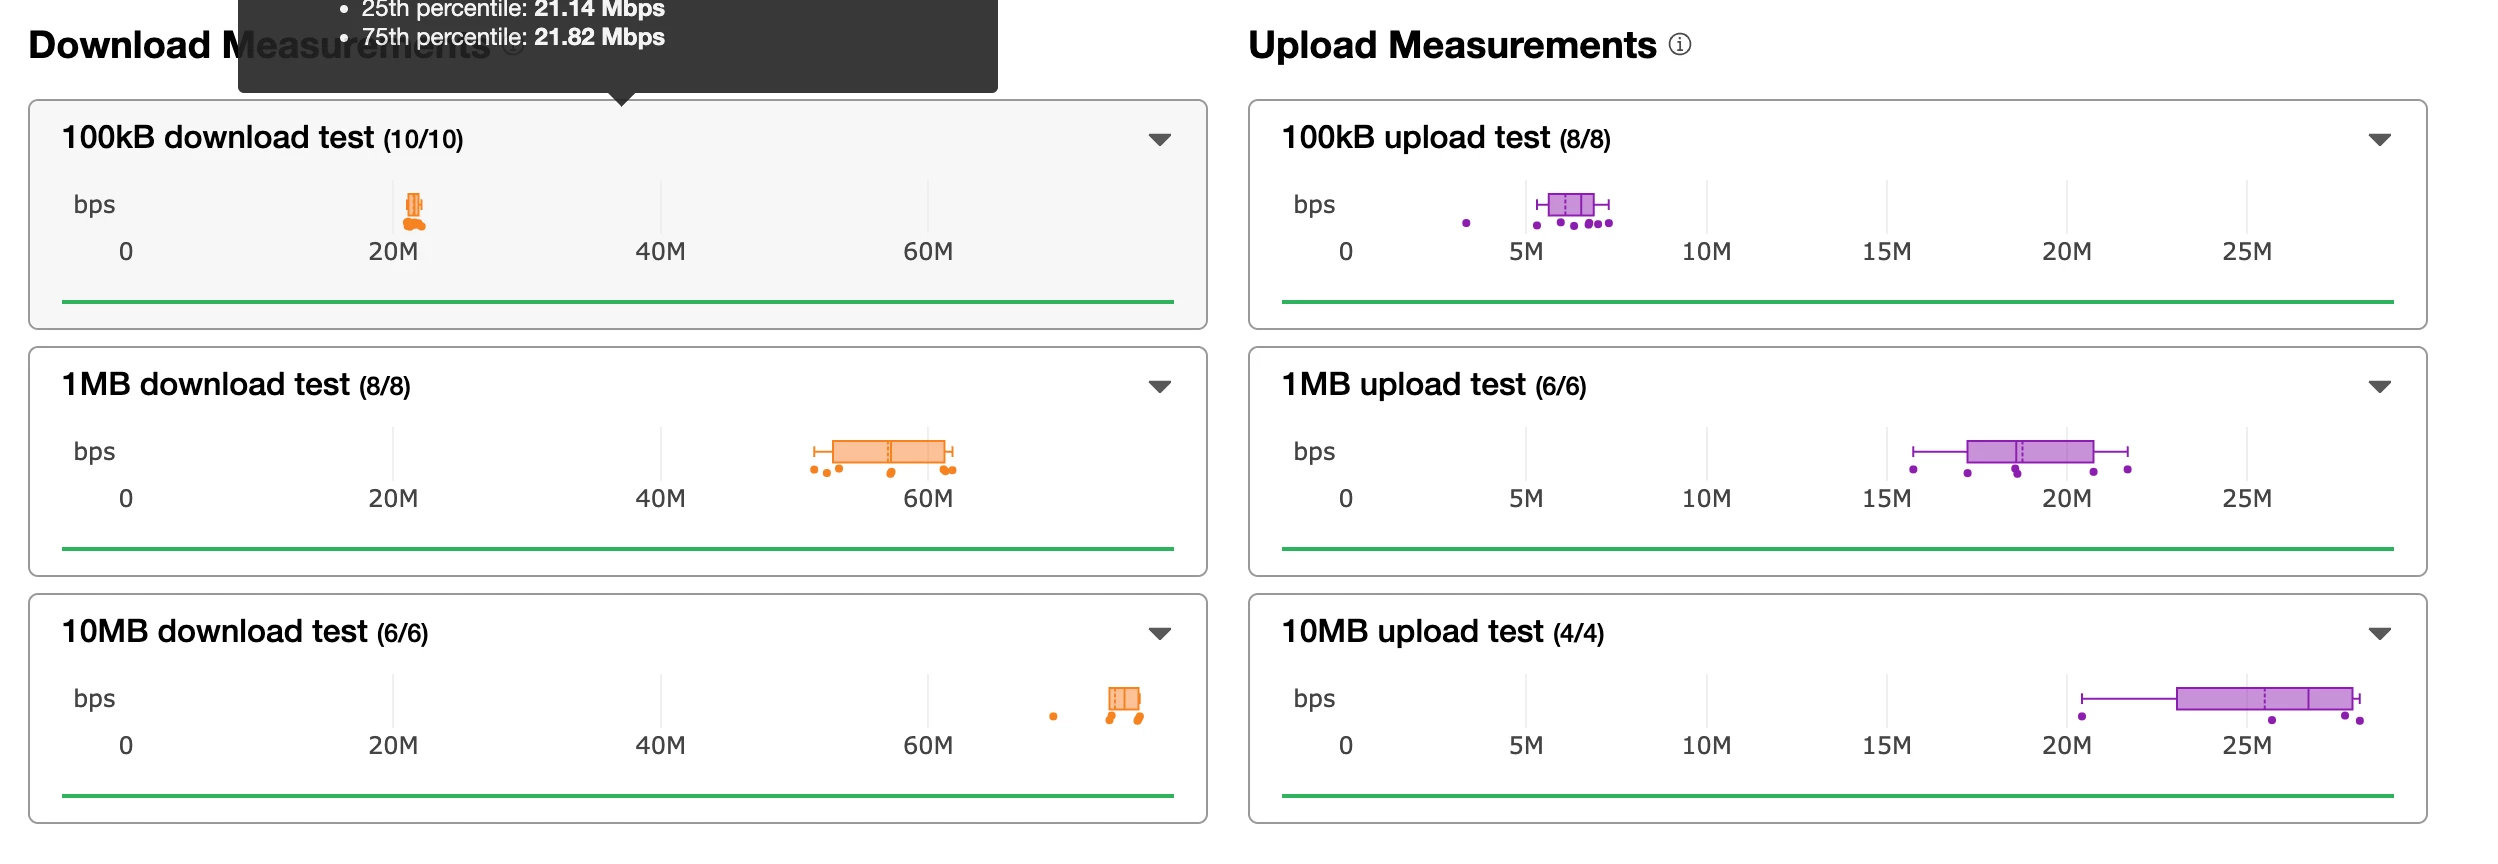Viewport: 2498px width, 864px height.
Task: Click the leftmost outlier dot in 100kB upload
Action: point(1466,223)
